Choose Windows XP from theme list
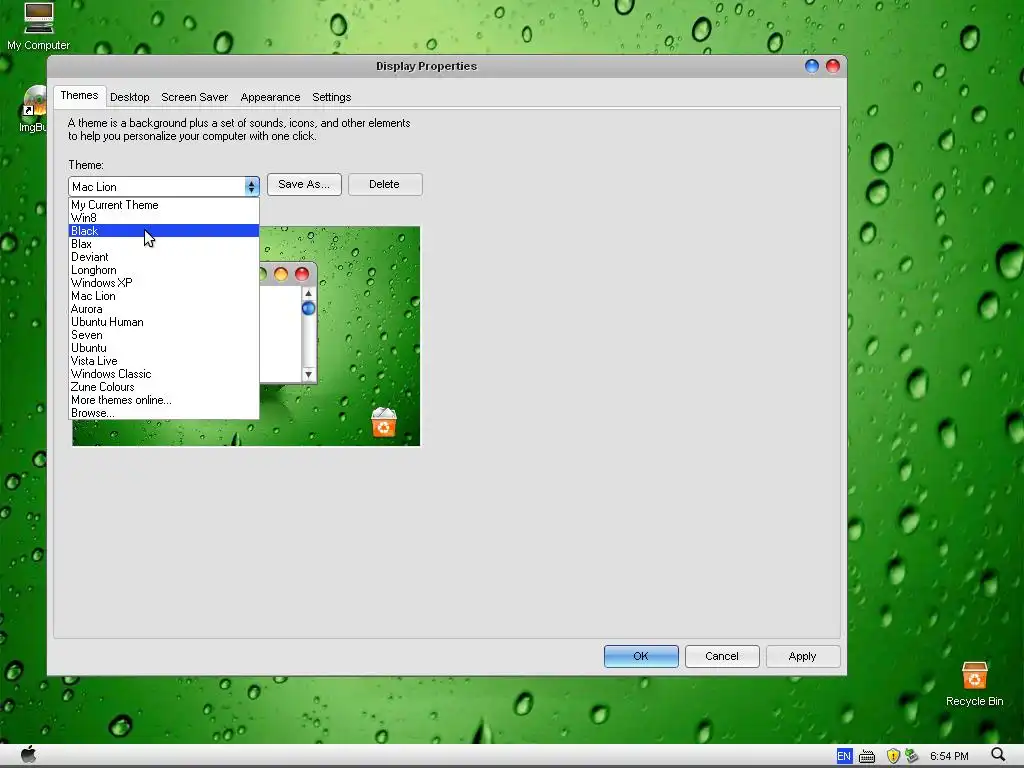The width and height of the screenshot is (1024, 768). (164, 283)
